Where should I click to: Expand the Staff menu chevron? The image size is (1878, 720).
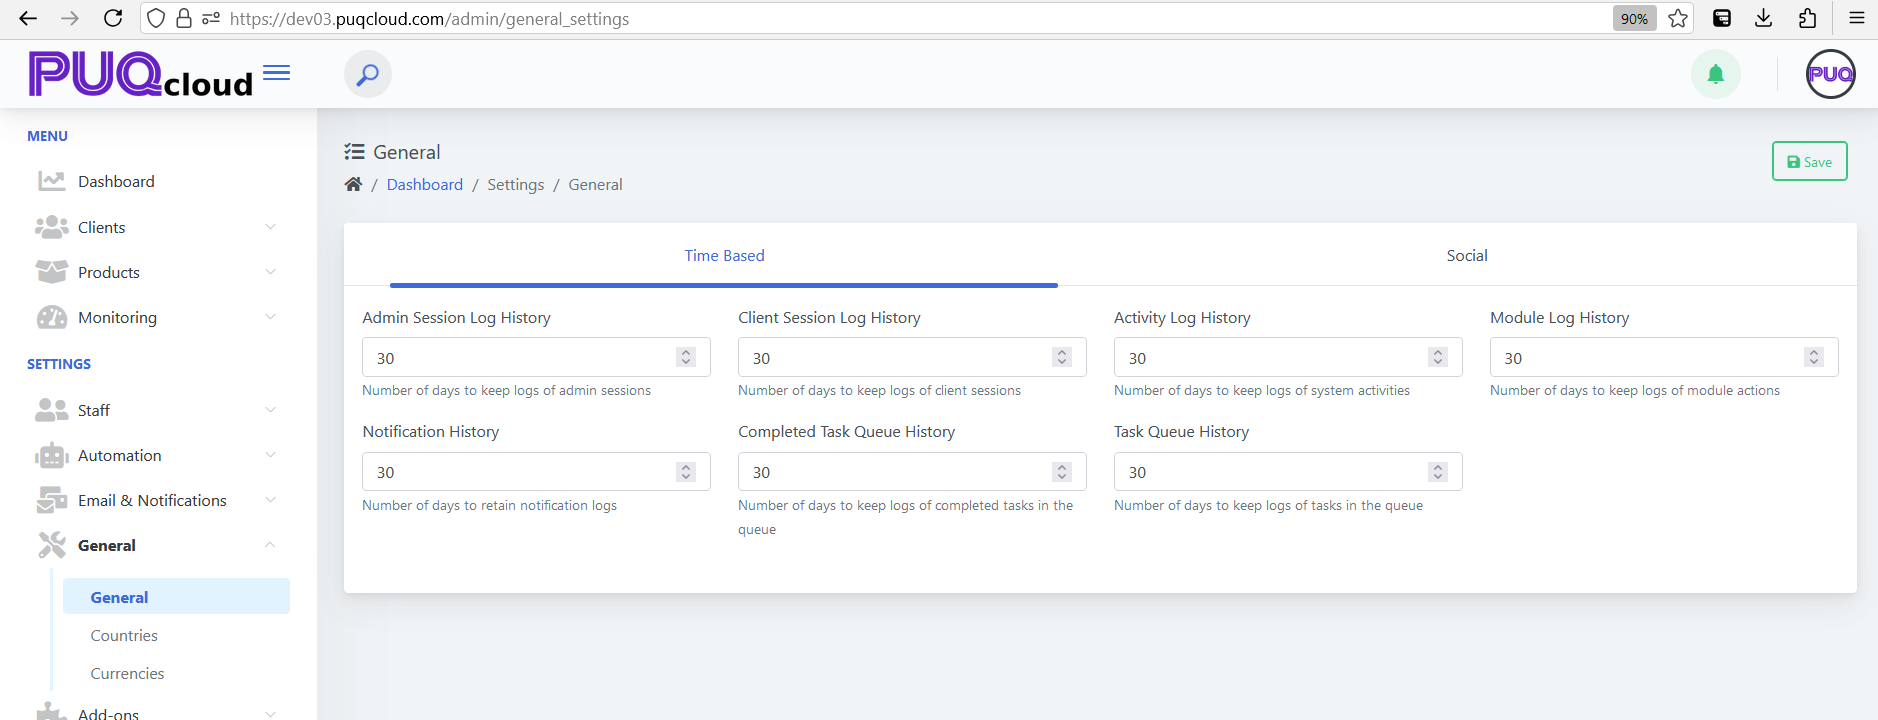pos(270,410)
